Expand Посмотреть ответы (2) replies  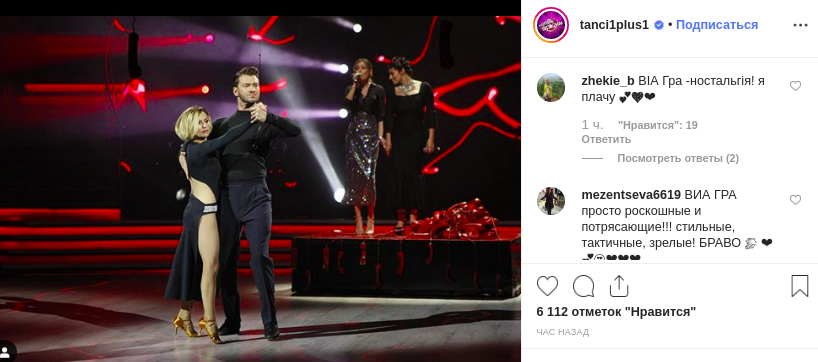[x=678, y=158]
